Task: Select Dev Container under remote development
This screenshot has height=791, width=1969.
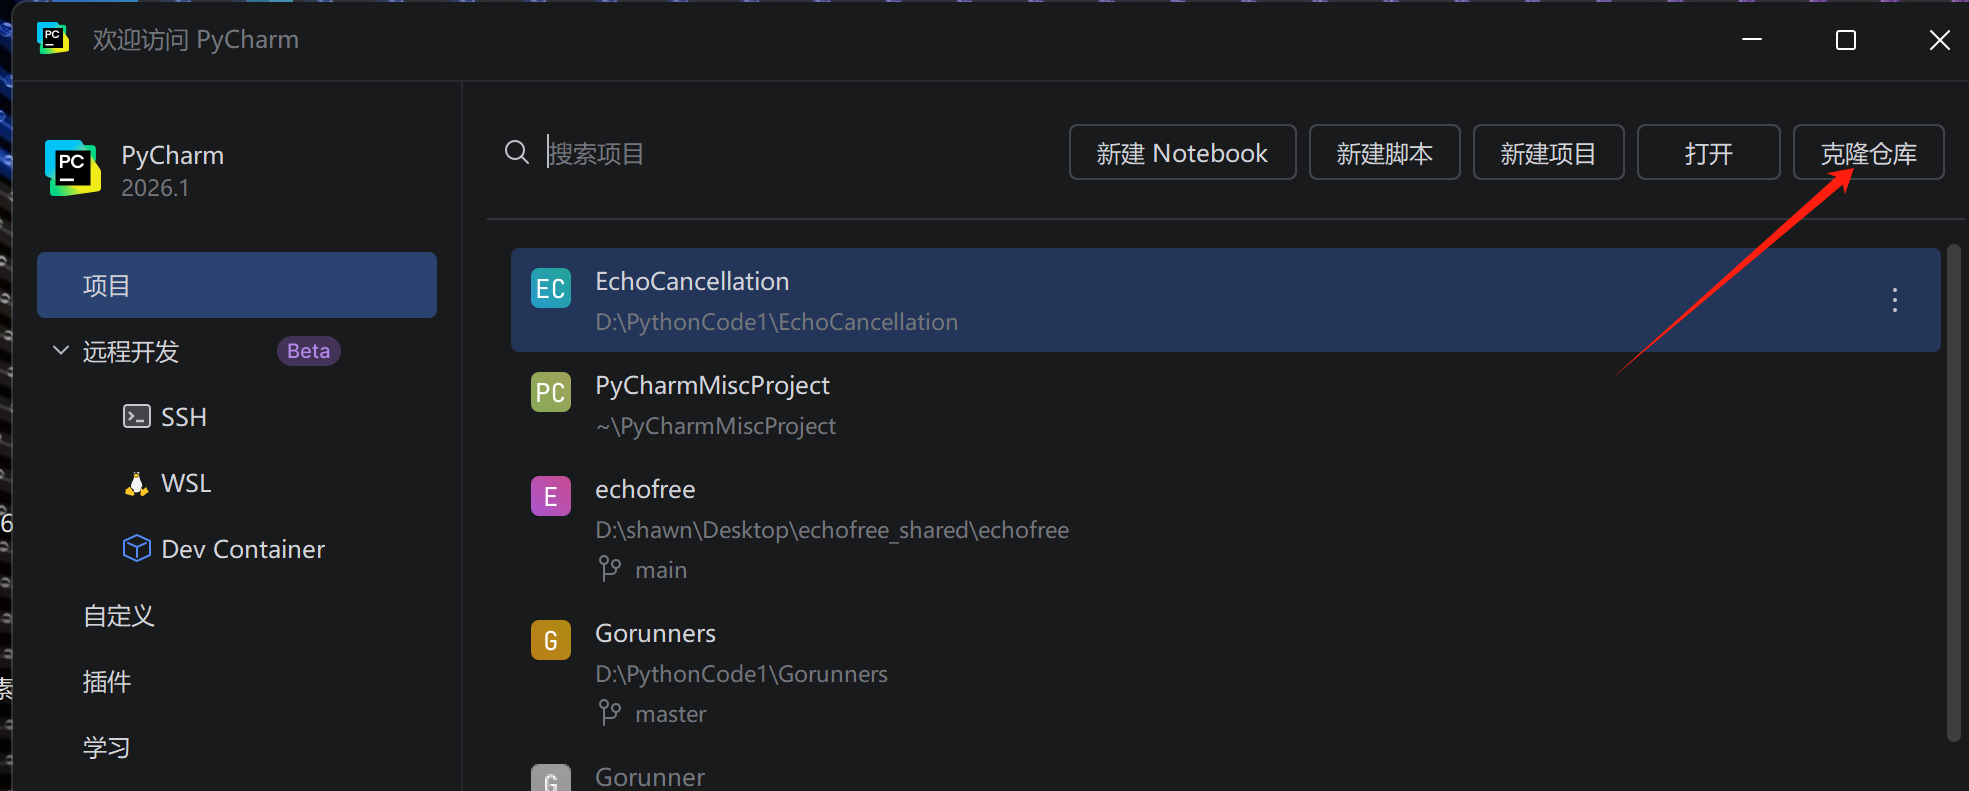Action: (243, 549)
